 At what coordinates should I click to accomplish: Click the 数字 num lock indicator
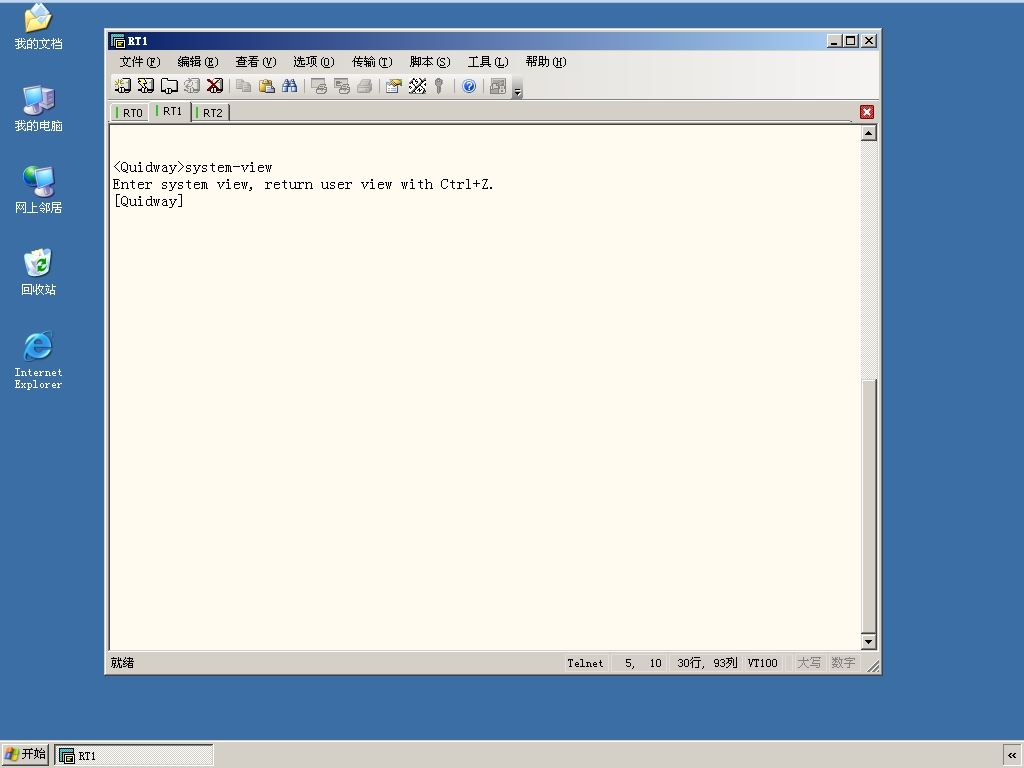pos(843,663)
